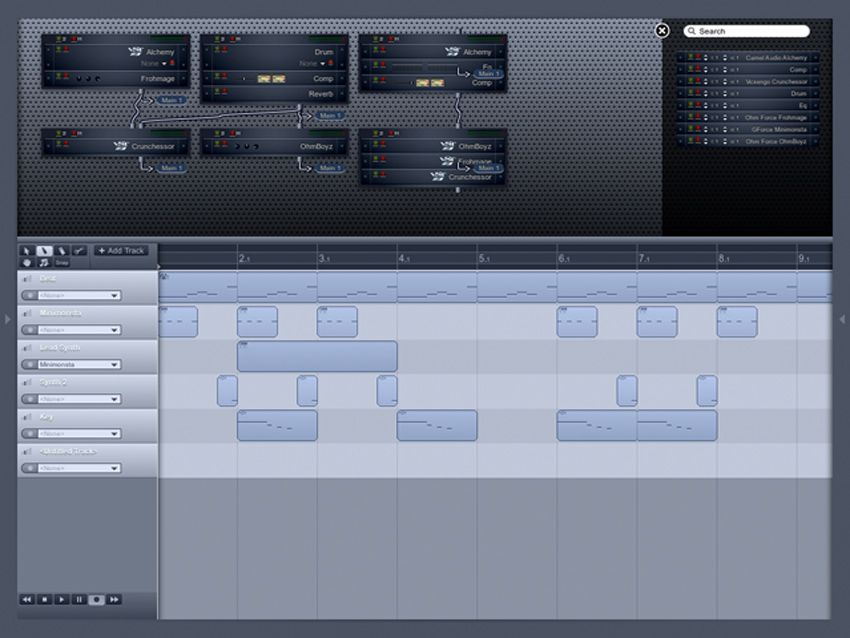Select the pencil tool in the toolbar
Image resolution: width=850 pixels, height=638 pixels.
(44, 250)
